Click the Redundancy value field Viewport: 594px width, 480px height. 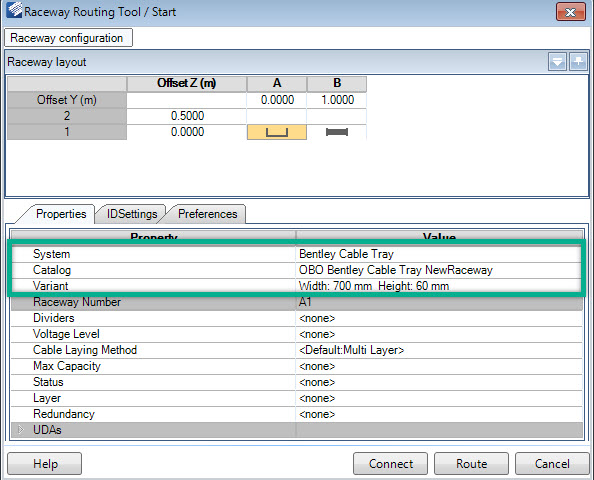pos(438,414)
